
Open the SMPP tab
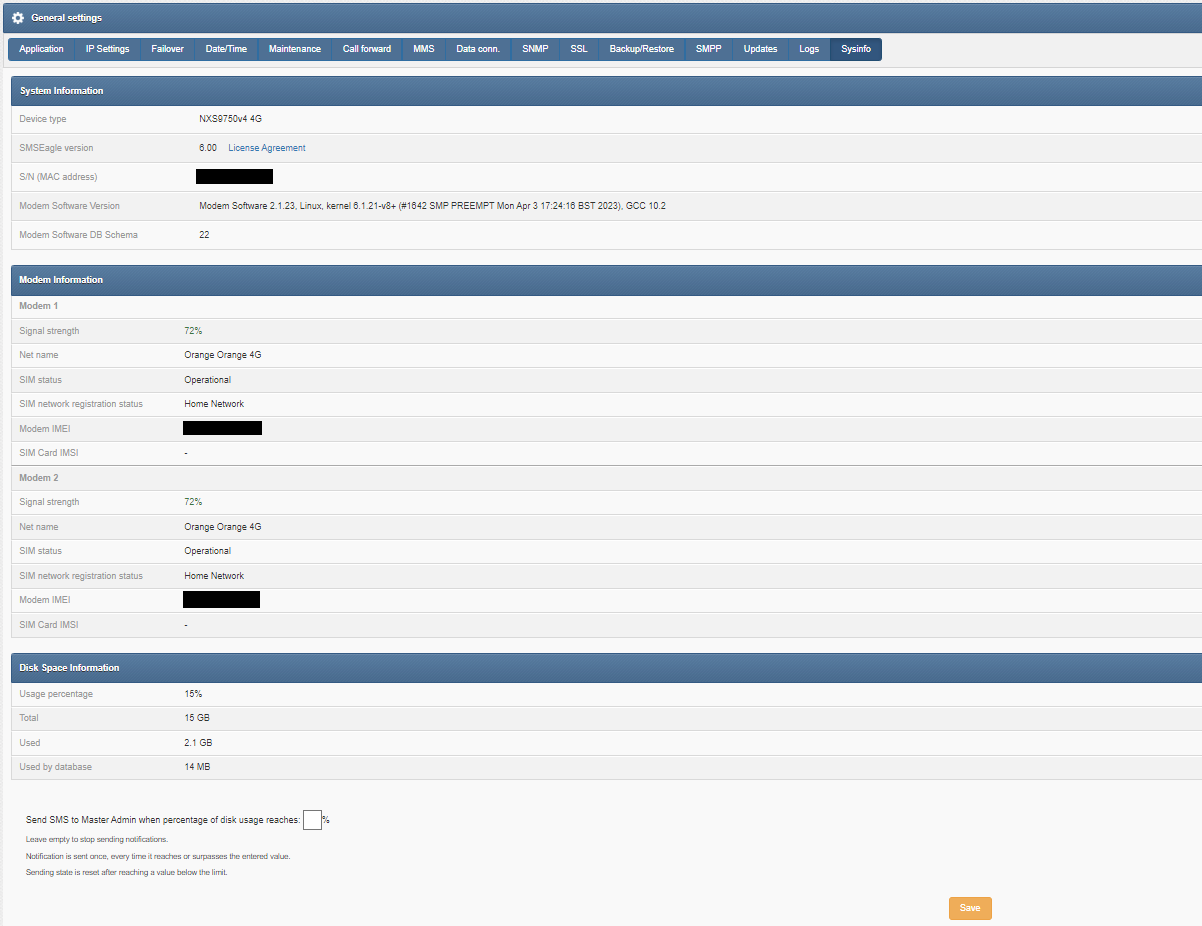pos(709,49)
